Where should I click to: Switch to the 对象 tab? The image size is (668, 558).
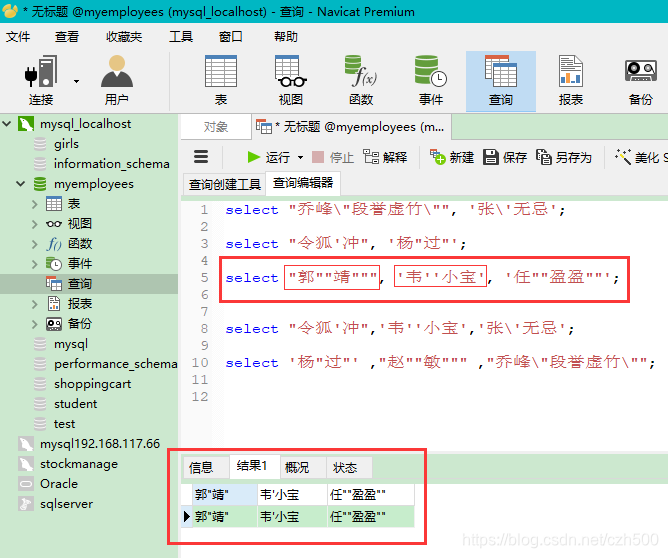216,127
